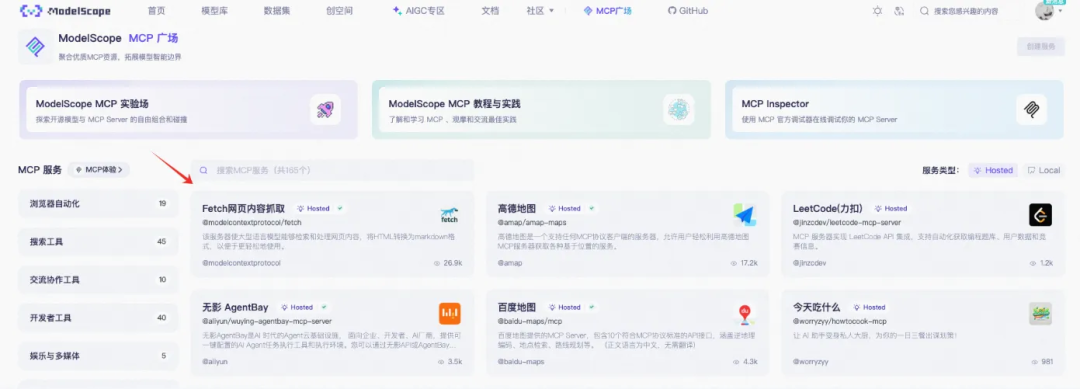Click the LeetCode logo icon
Viewport: 1080px width, 389px height.
pos(1040,215)
